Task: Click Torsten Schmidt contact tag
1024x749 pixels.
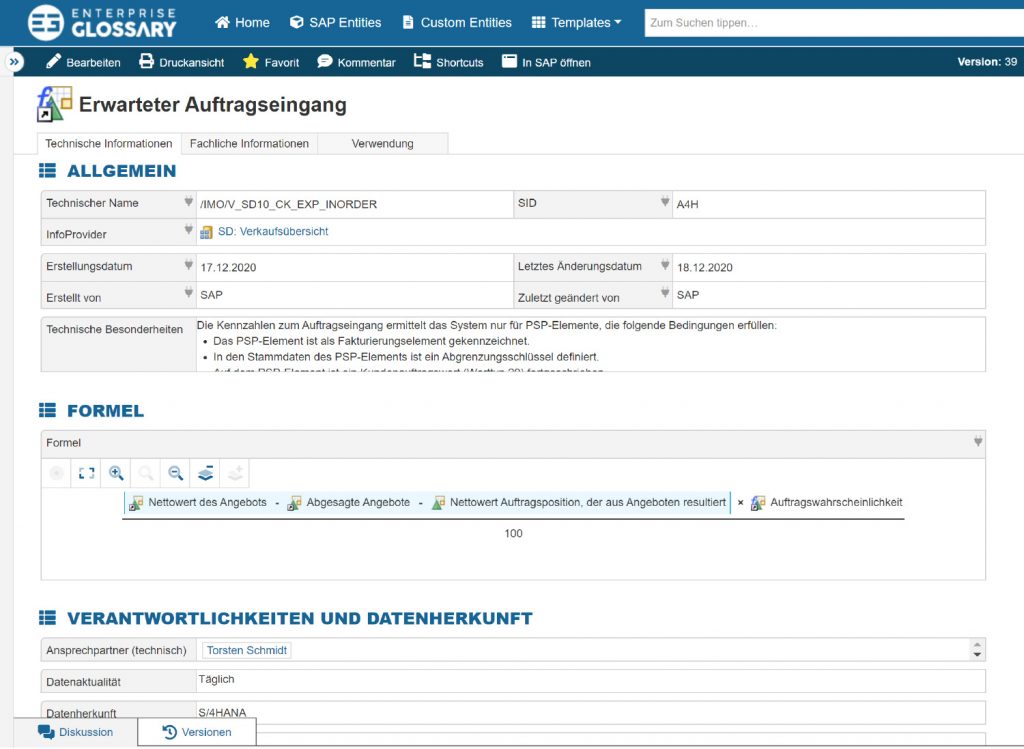Action: coord(246,650)
